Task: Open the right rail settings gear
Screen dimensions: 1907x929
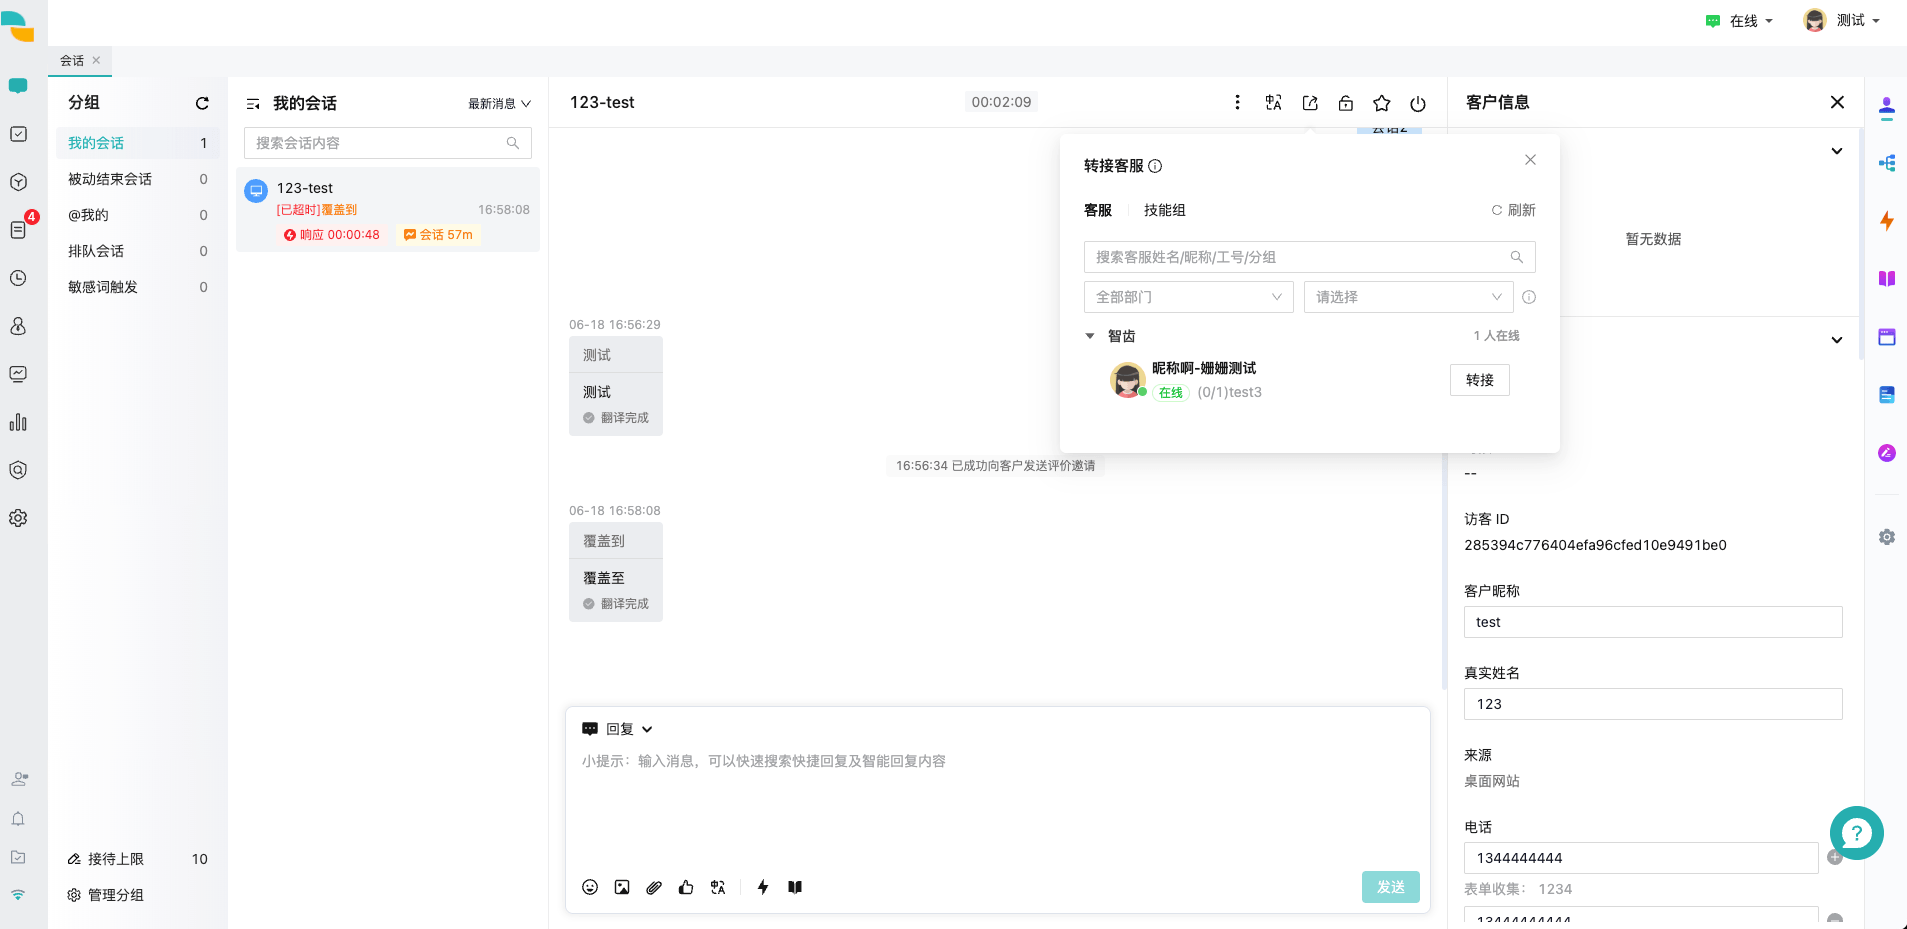Action: tap(1887, 537)
